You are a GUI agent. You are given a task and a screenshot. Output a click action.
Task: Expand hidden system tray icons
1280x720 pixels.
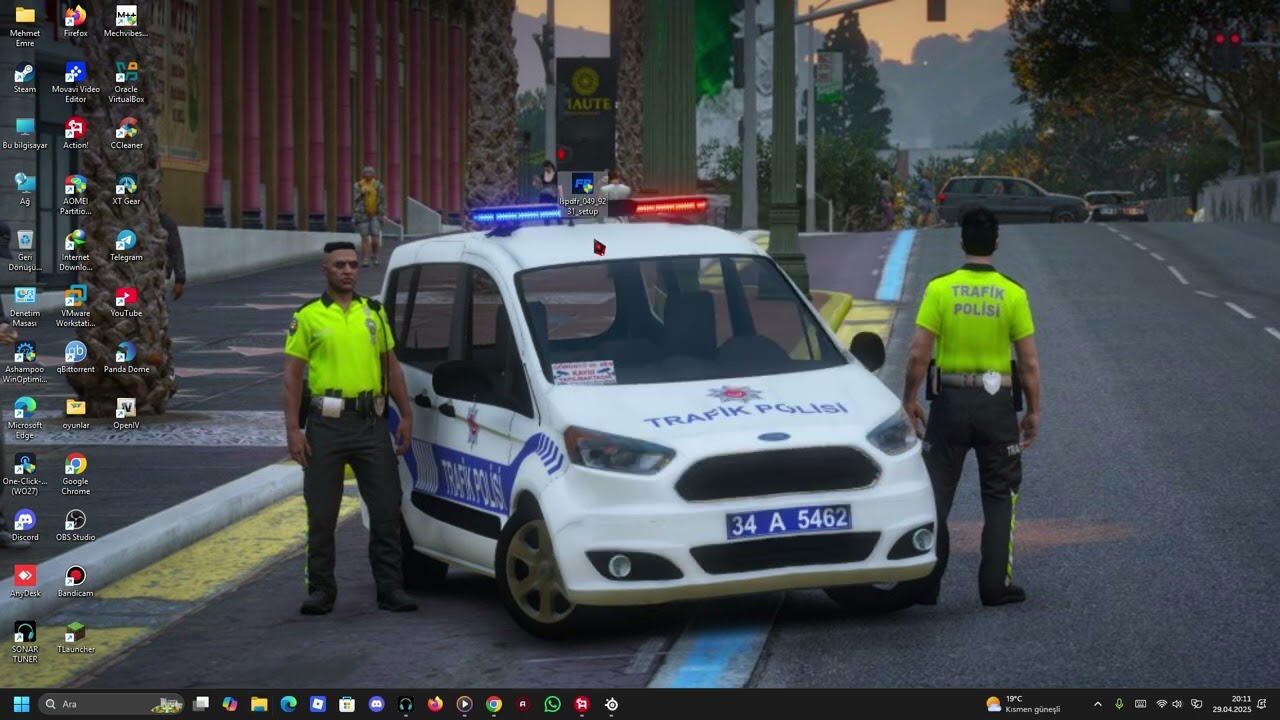tap(1097, 704)
